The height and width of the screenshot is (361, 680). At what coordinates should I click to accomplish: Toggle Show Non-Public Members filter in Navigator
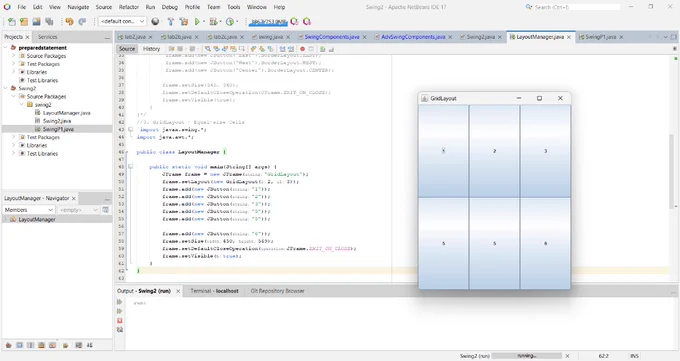42,345
